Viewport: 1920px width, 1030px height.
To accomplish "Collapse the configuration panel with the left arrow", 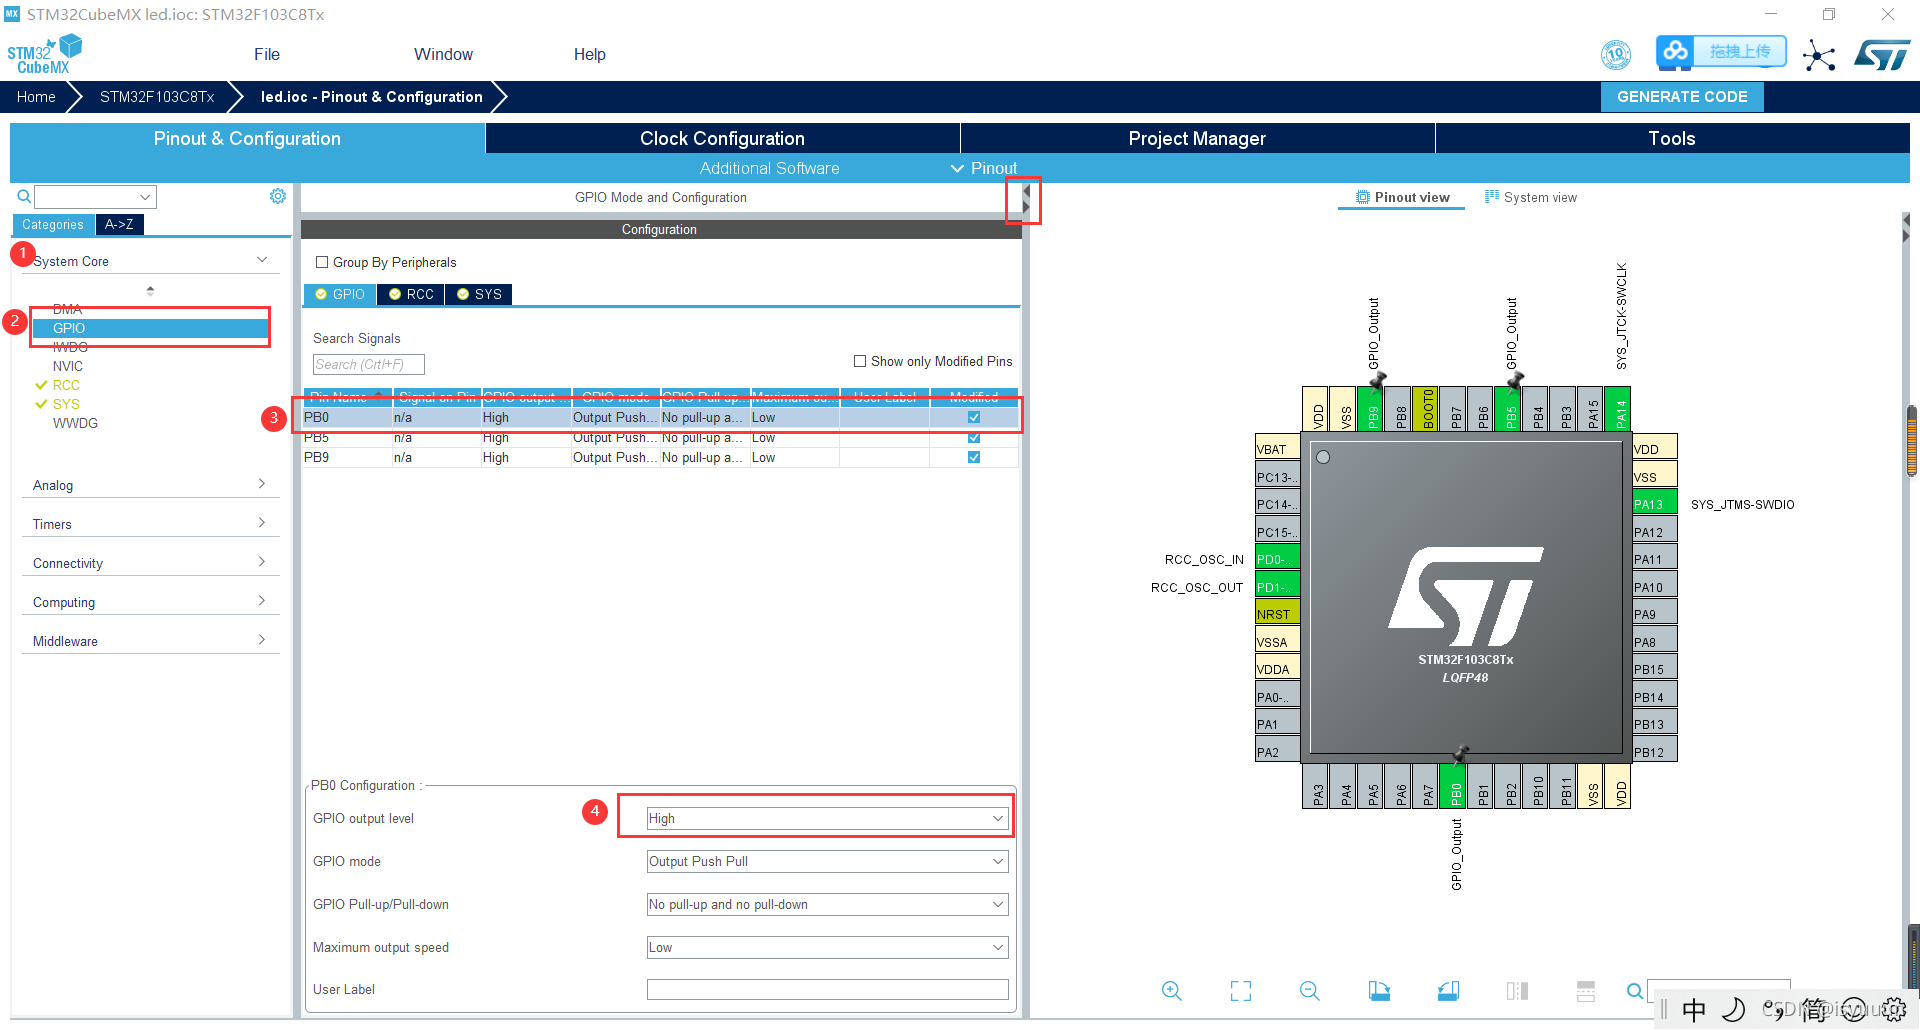I will pos(1026,190).
